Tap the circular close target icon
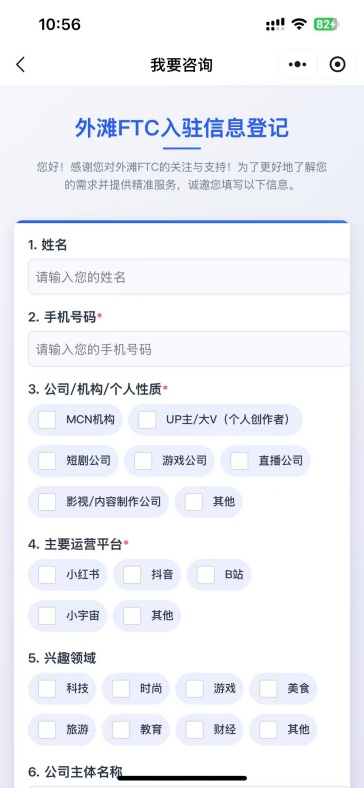Screen dimensions: 364x788 pos(337,65)
